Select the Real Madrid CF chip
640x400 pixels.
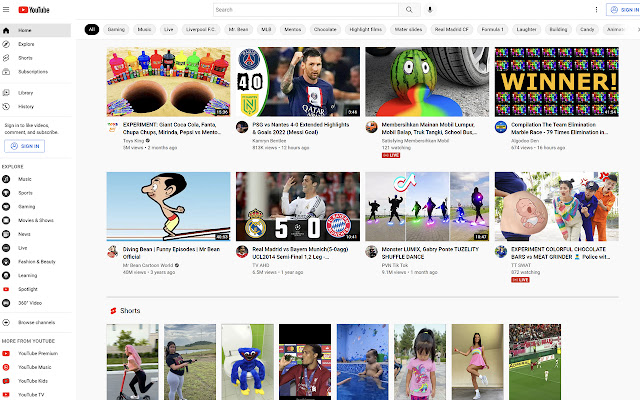451,29
